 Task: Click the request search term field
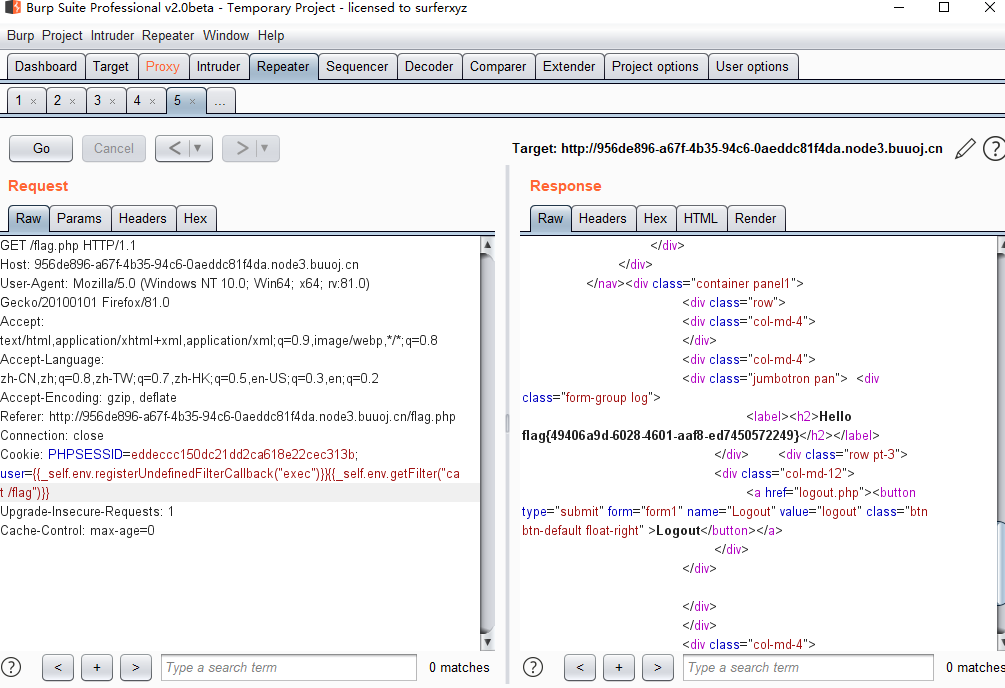289,667
